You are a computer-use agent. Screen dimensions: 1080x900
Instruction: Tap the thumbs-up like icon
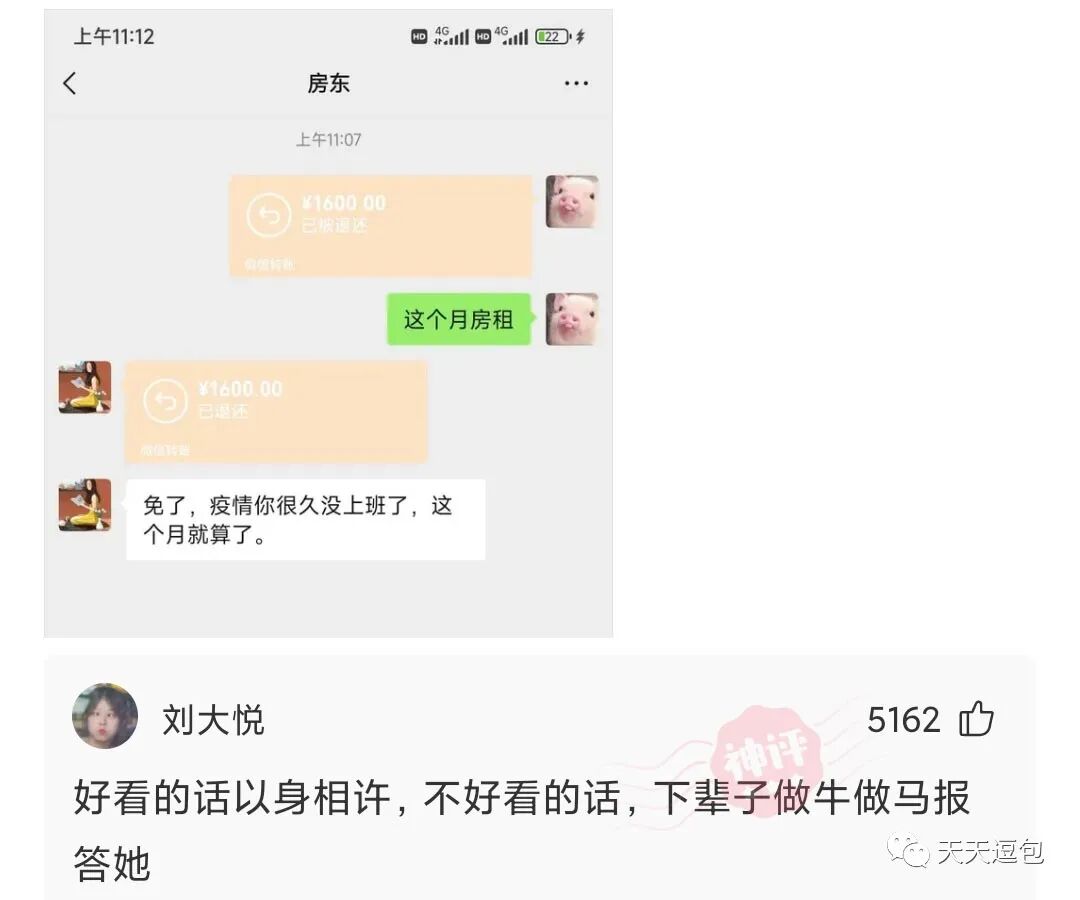976,719
